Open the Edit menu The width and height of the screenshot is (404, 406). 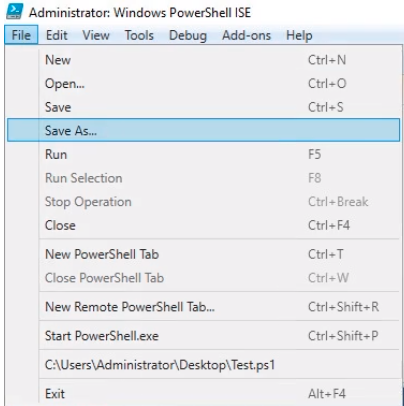tap(57, 35)
